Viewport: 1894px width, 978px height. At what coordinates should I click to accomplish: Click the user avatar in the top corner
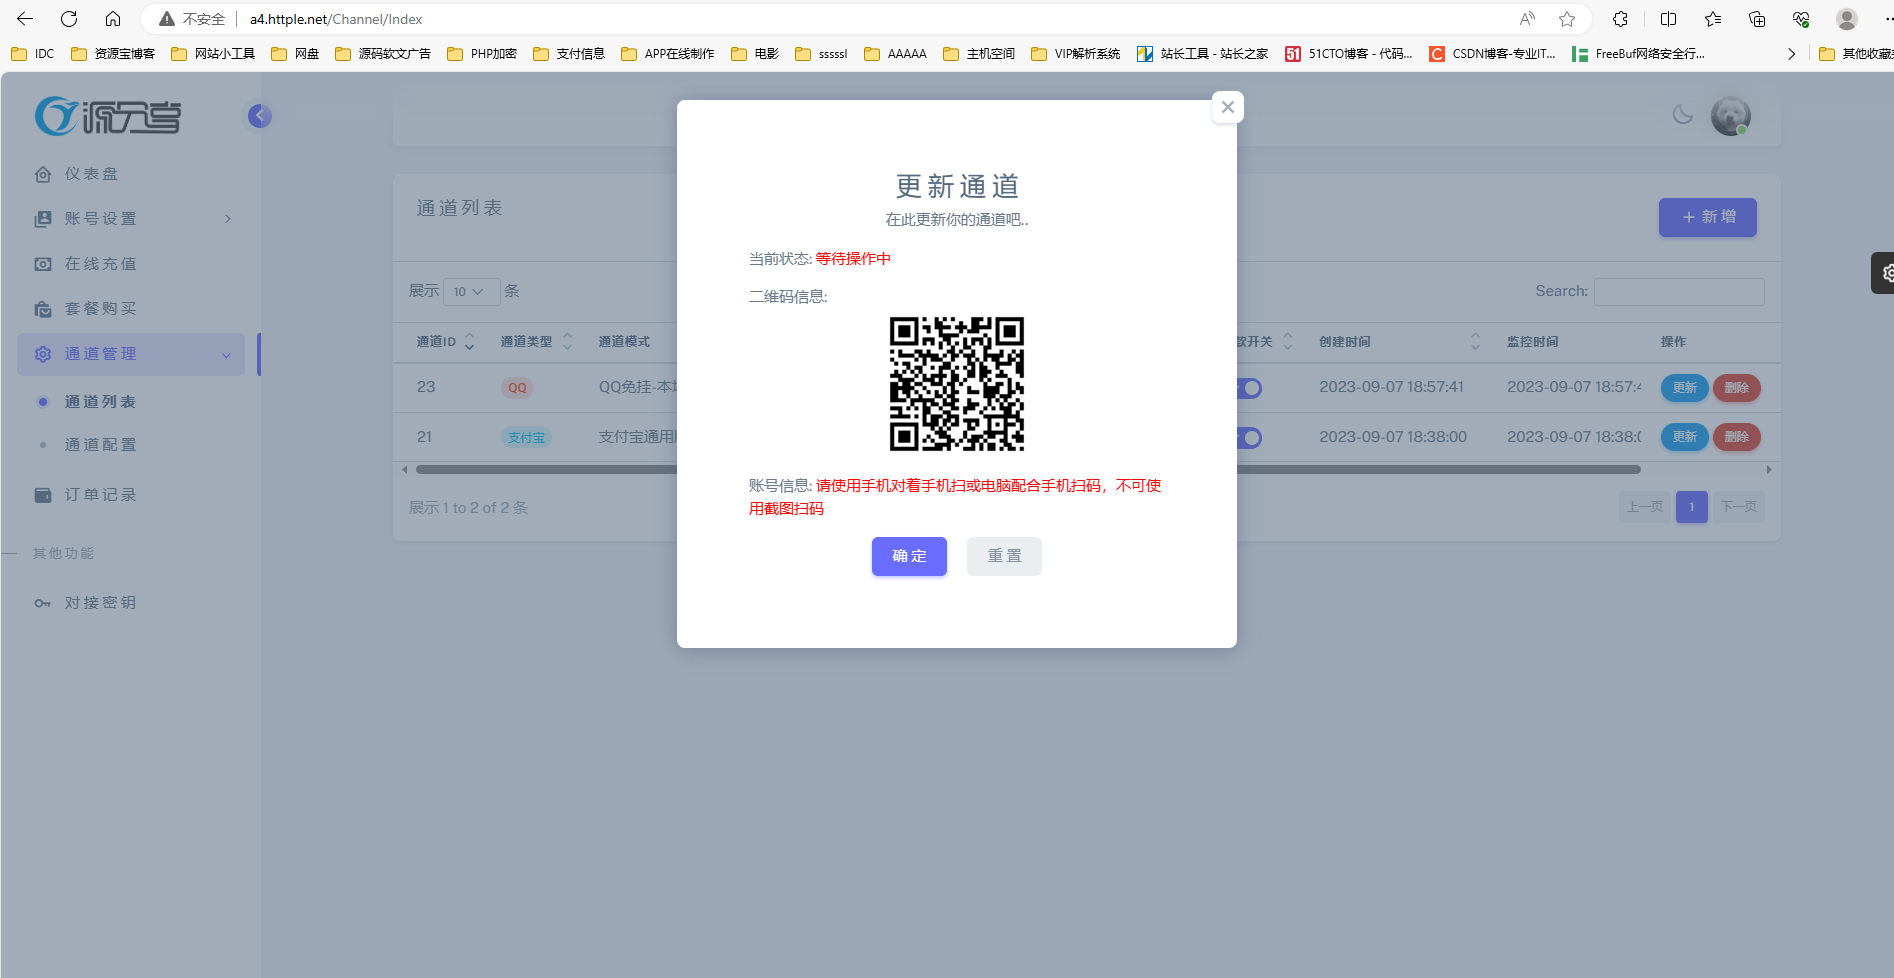1730,115
